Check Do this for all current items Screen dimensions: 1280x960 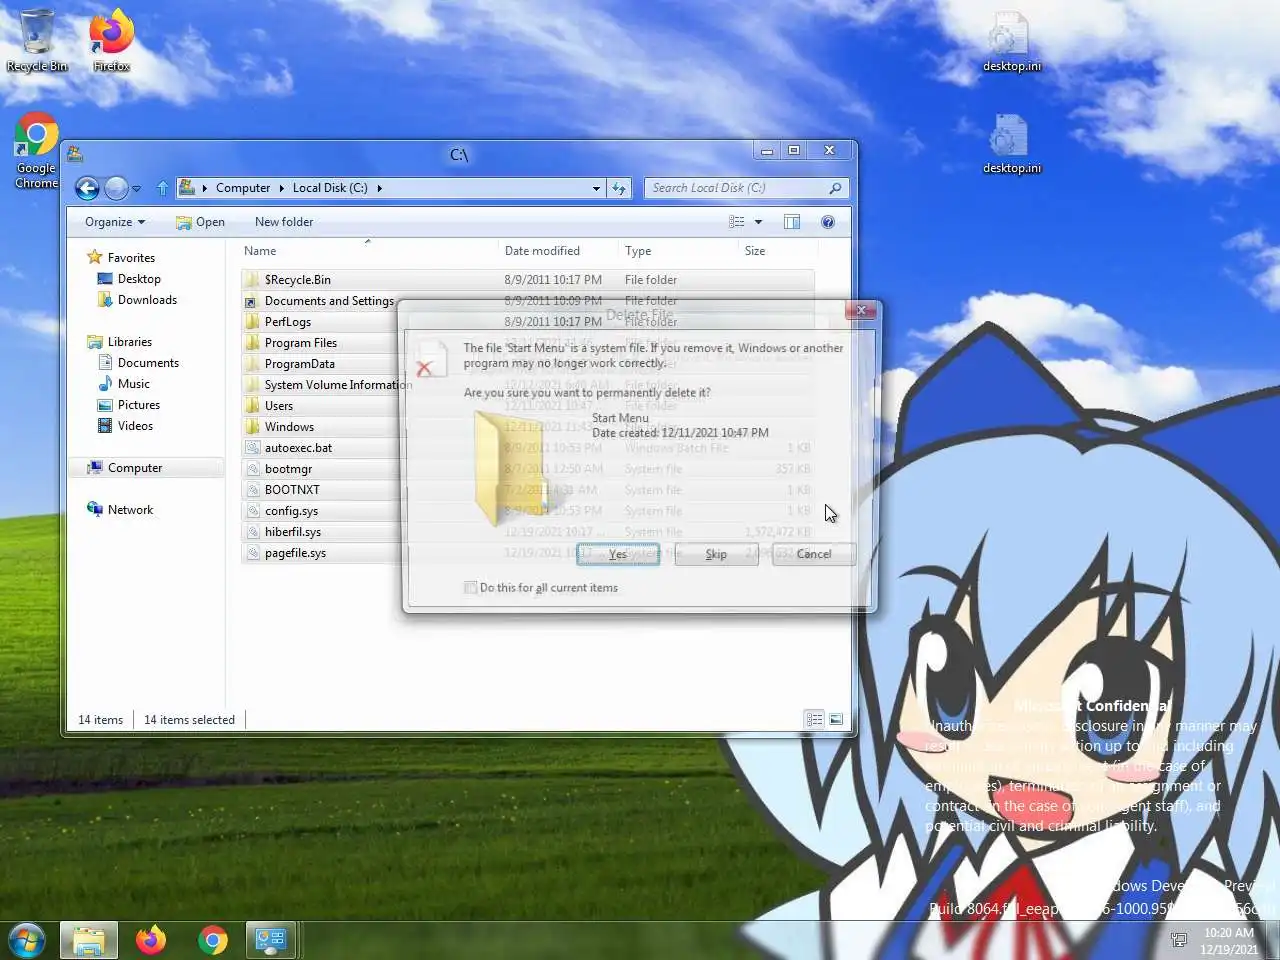470,588
